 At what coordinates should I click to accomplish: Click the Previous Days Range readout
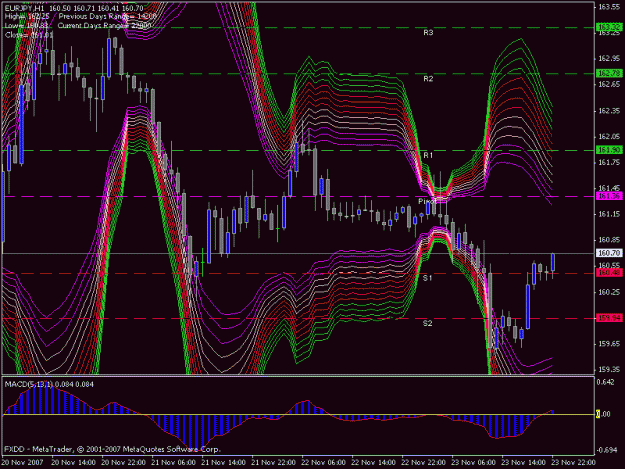pos(108,17)
